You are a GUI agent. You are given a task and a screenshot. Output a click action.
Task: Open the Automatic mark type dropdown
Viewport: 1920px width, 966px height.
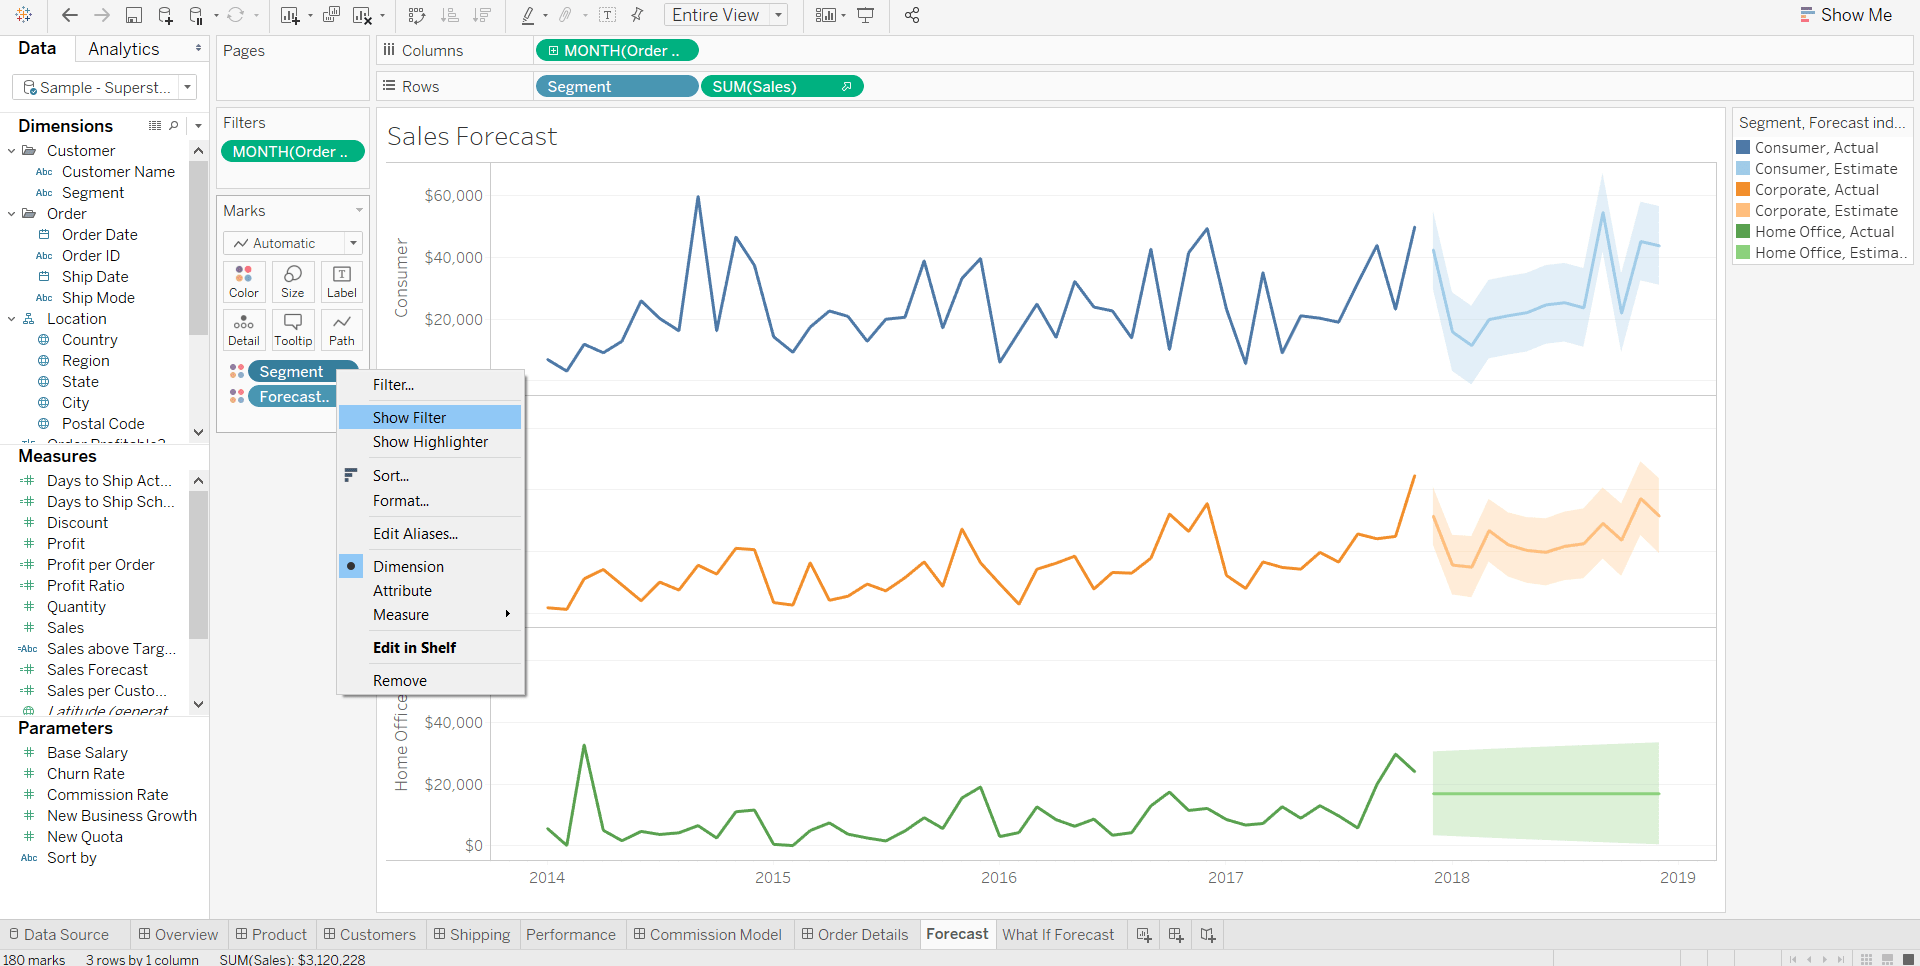(293, 243)
